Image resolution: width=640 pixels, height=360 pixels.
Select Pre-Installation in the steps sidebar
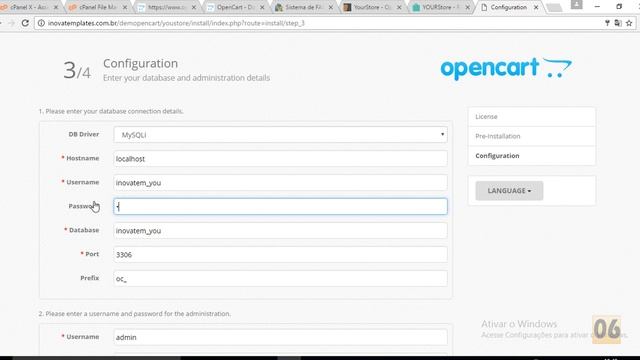tap(531, 136)
